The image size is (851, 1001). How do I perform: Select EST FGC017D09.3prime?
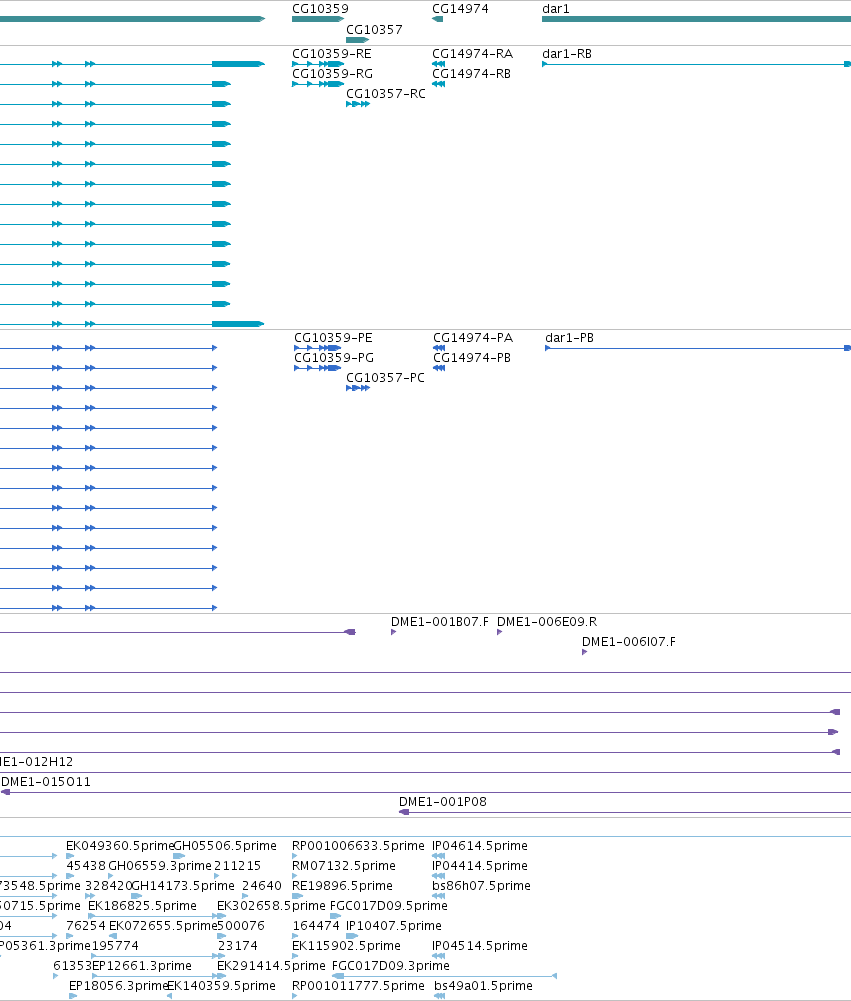(x=391, y=966)
